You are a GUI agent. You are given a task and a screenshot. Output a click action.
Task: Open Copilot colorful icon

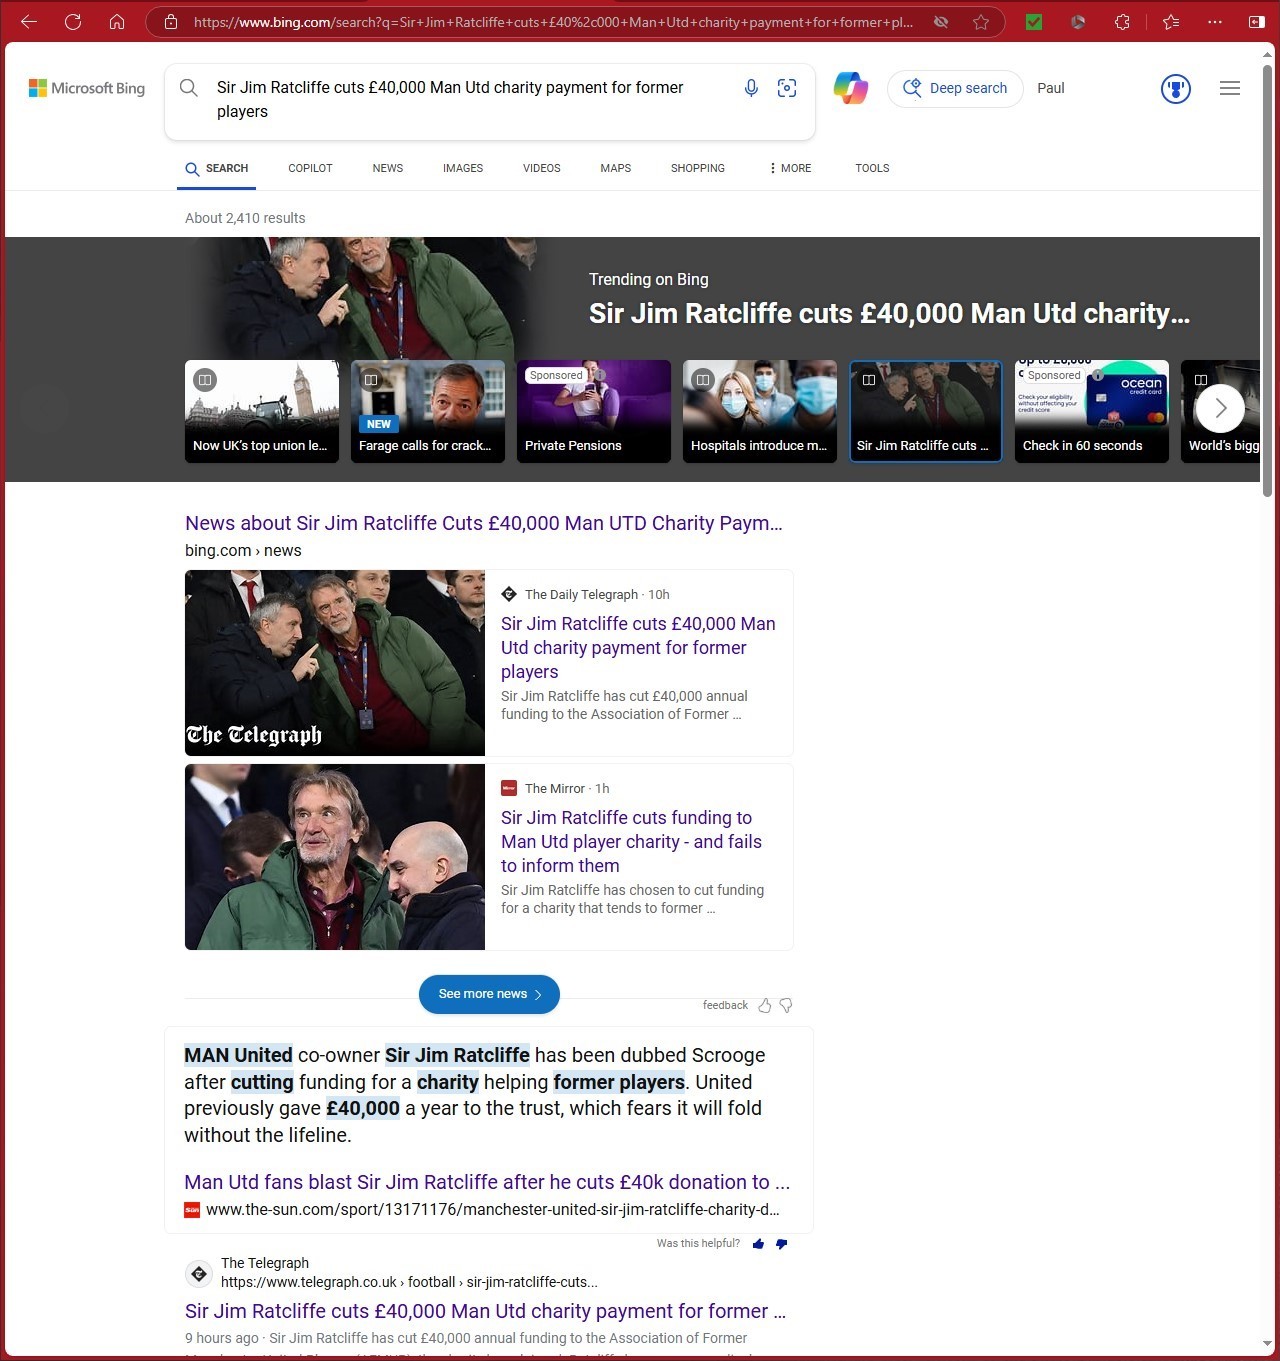coord(851,88)
